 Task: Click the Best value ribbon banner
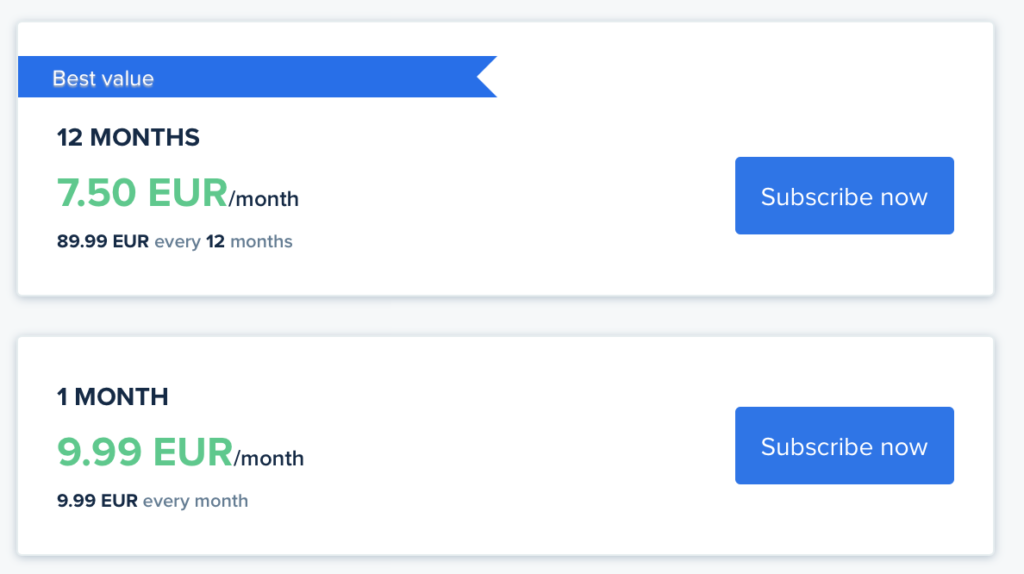[300, 77]
